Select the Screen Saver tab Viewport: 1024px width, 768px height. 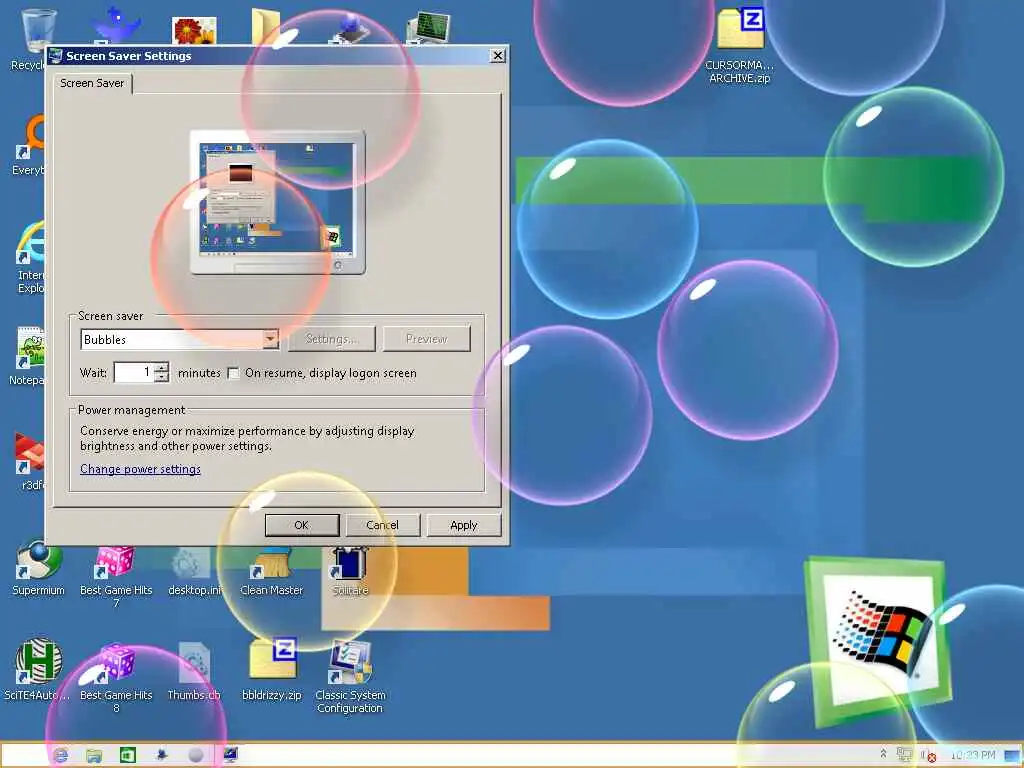point(91,83)
